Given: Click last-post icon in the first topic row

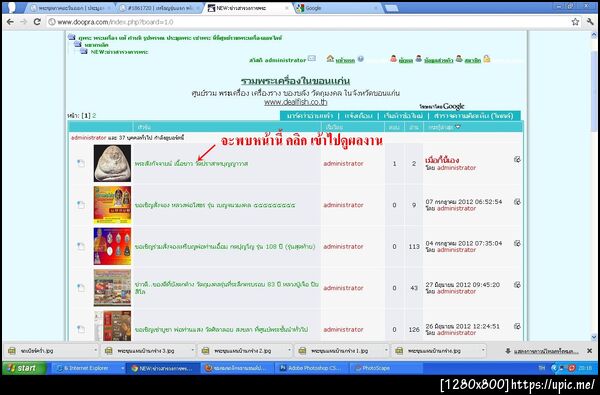Looking at the screenshot, I should 517,160.
